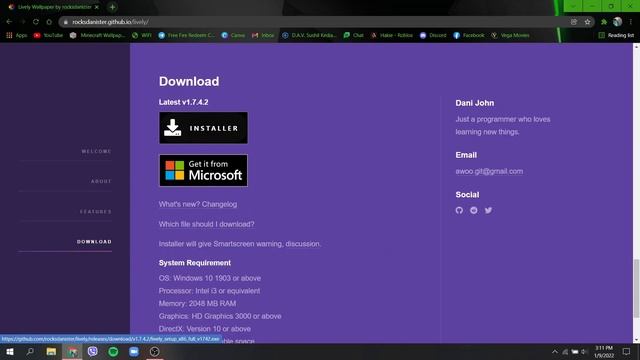Open the Apps bookmarks shortcut
Screen dimensions: 640x360
click(x=17, y=36)
